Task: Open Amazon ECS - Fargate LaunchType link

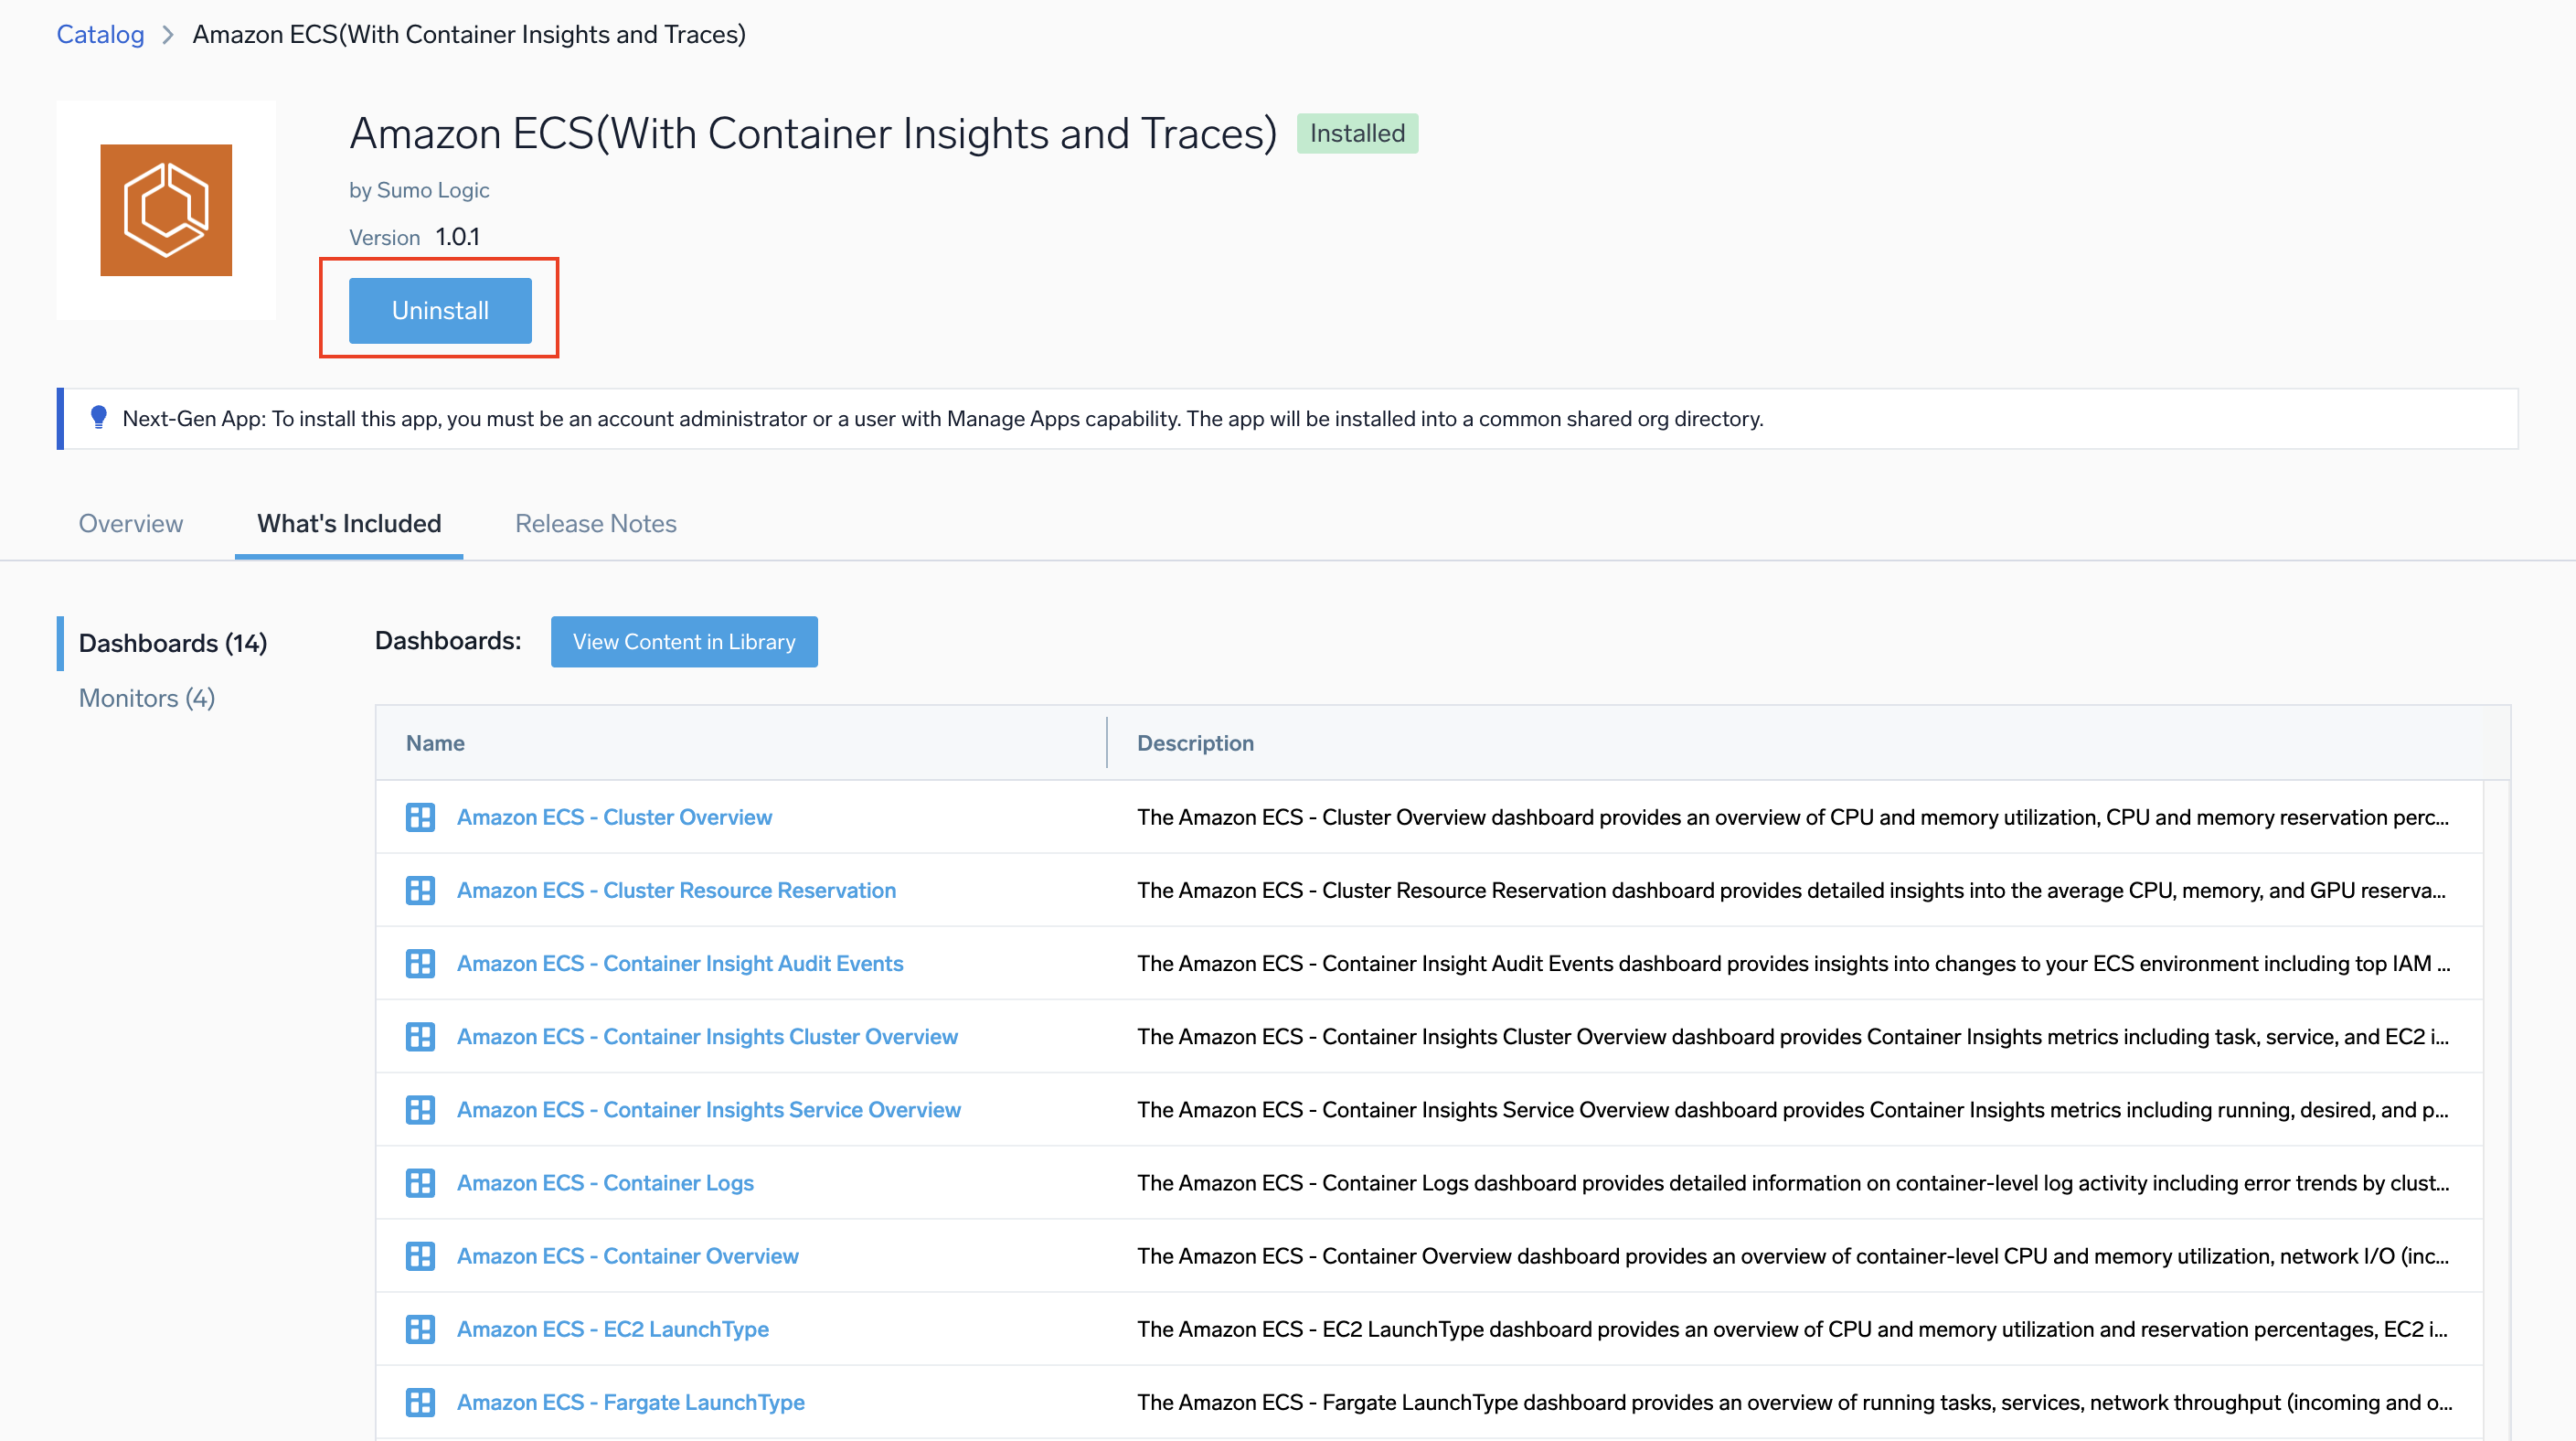Action: pyautogui.click(x=631, y=1402)
